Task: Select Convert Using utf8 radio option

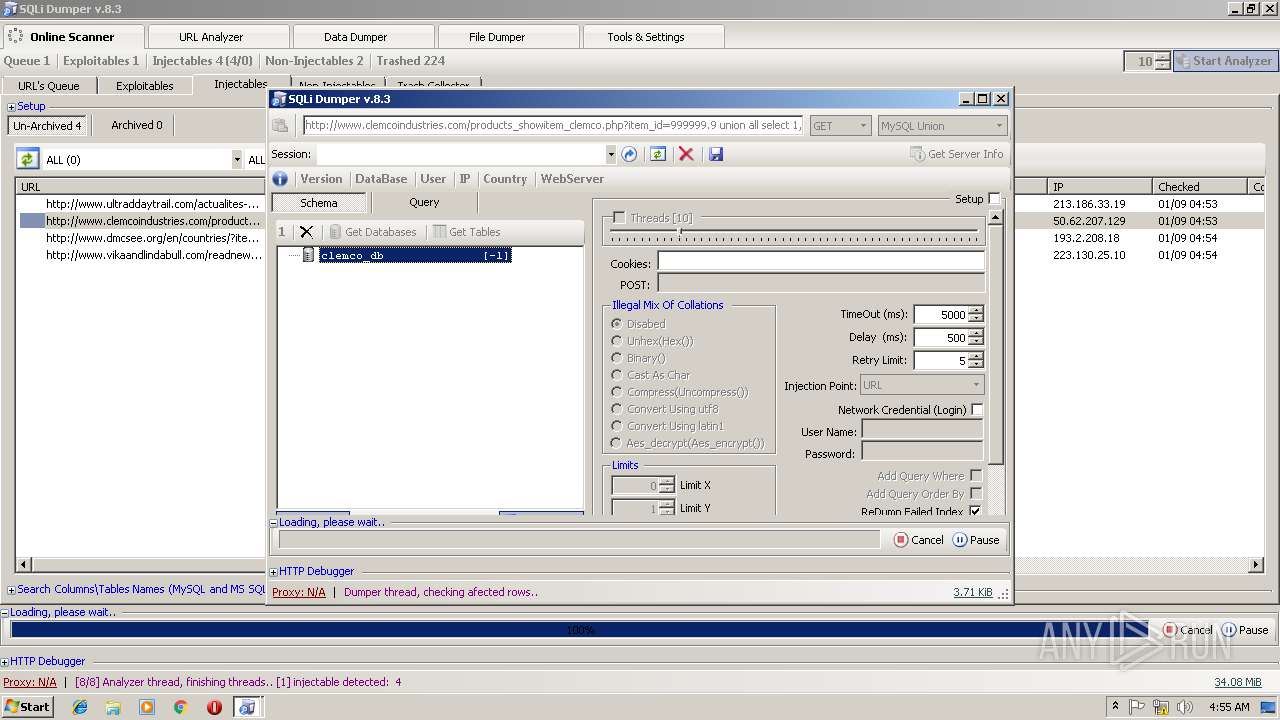Action: coord(616,409)
